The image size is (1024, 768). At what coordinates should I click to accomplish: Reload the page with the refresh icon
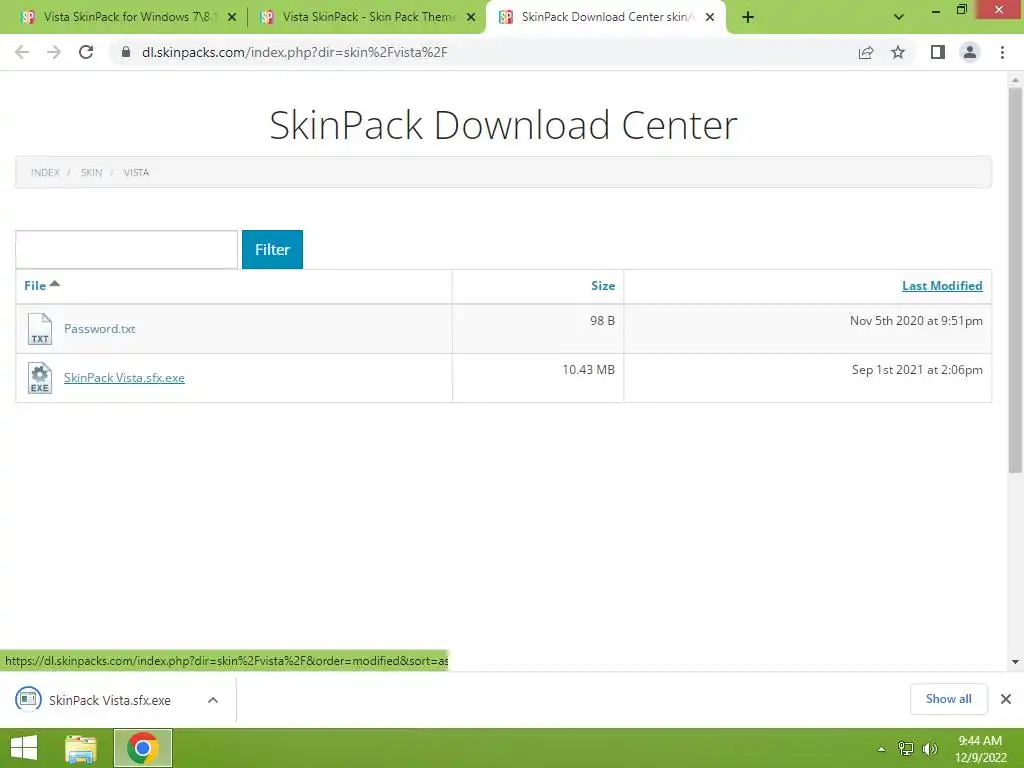(x=86, y=52)
